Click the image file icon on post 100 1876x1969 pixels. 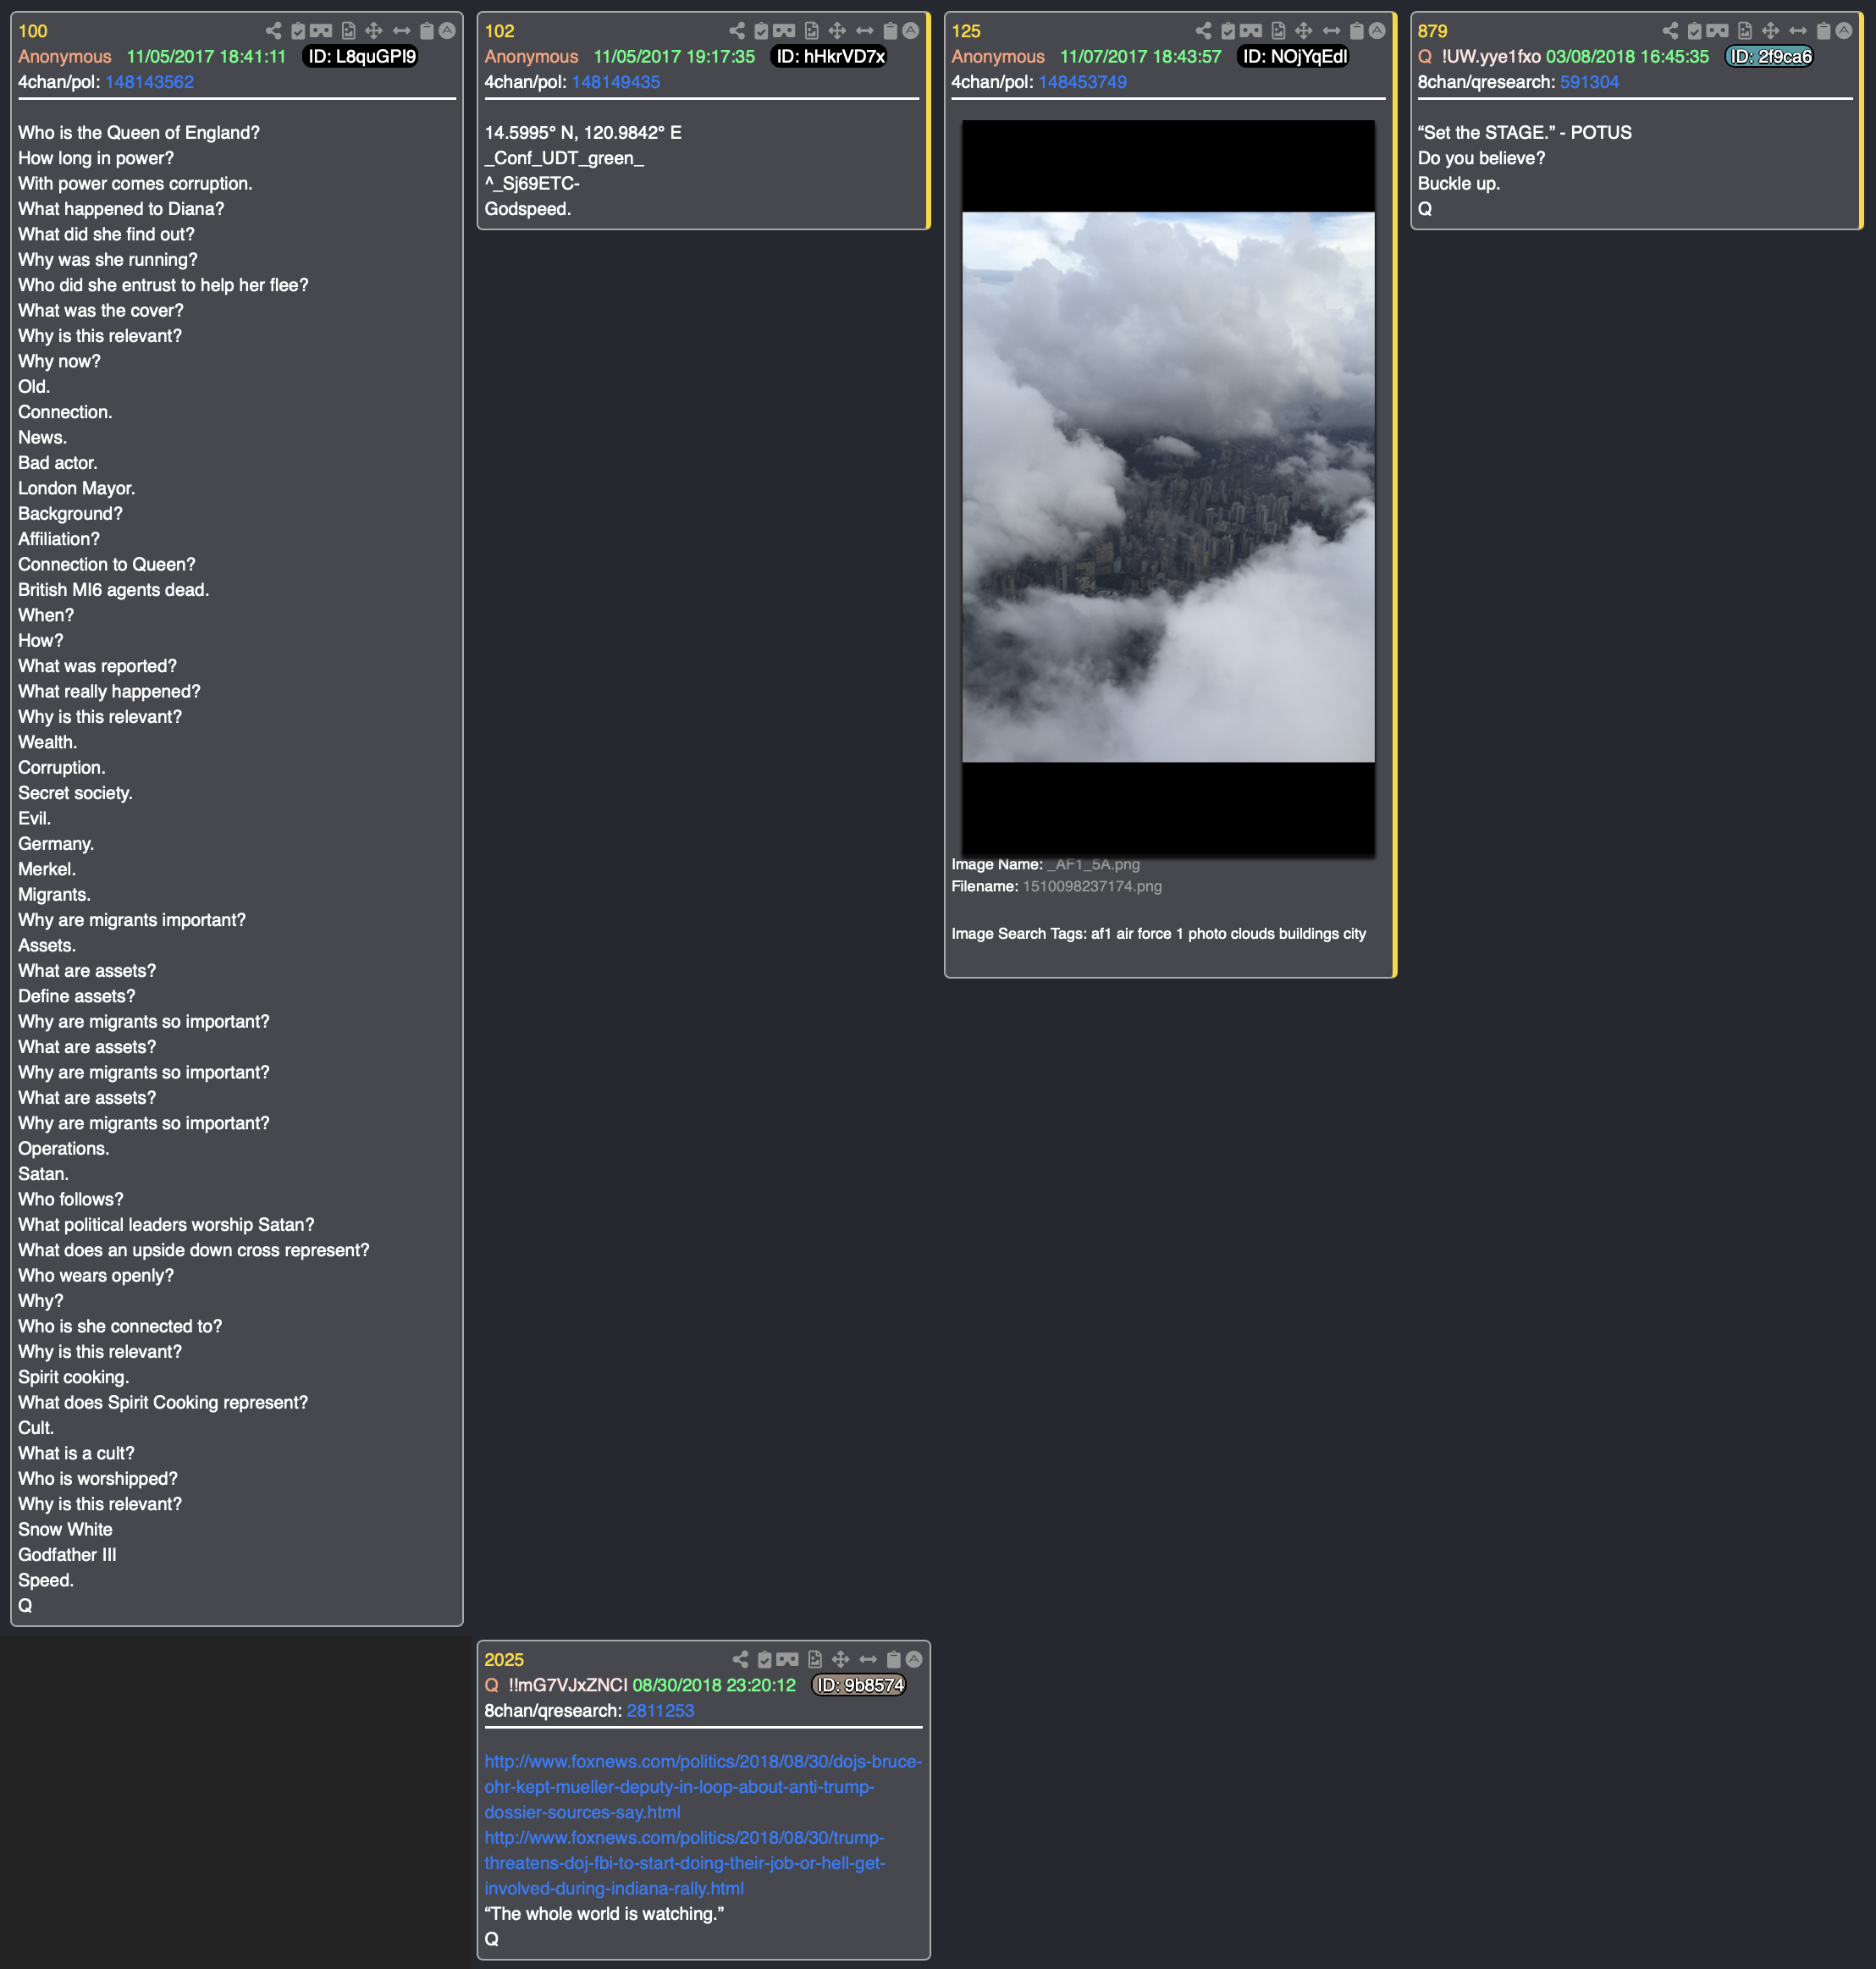pos(348,31)
